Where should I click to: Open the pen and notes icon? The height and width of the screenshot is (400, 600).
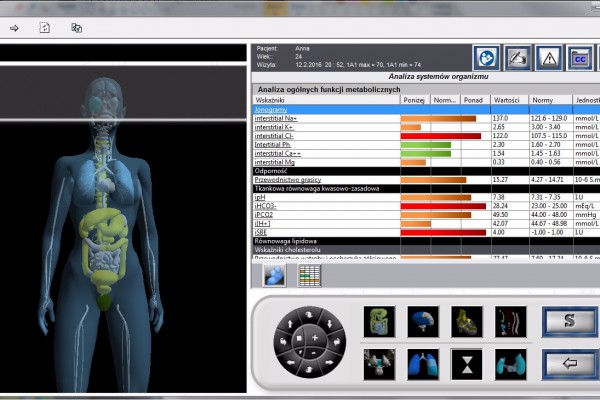(518, 57)
